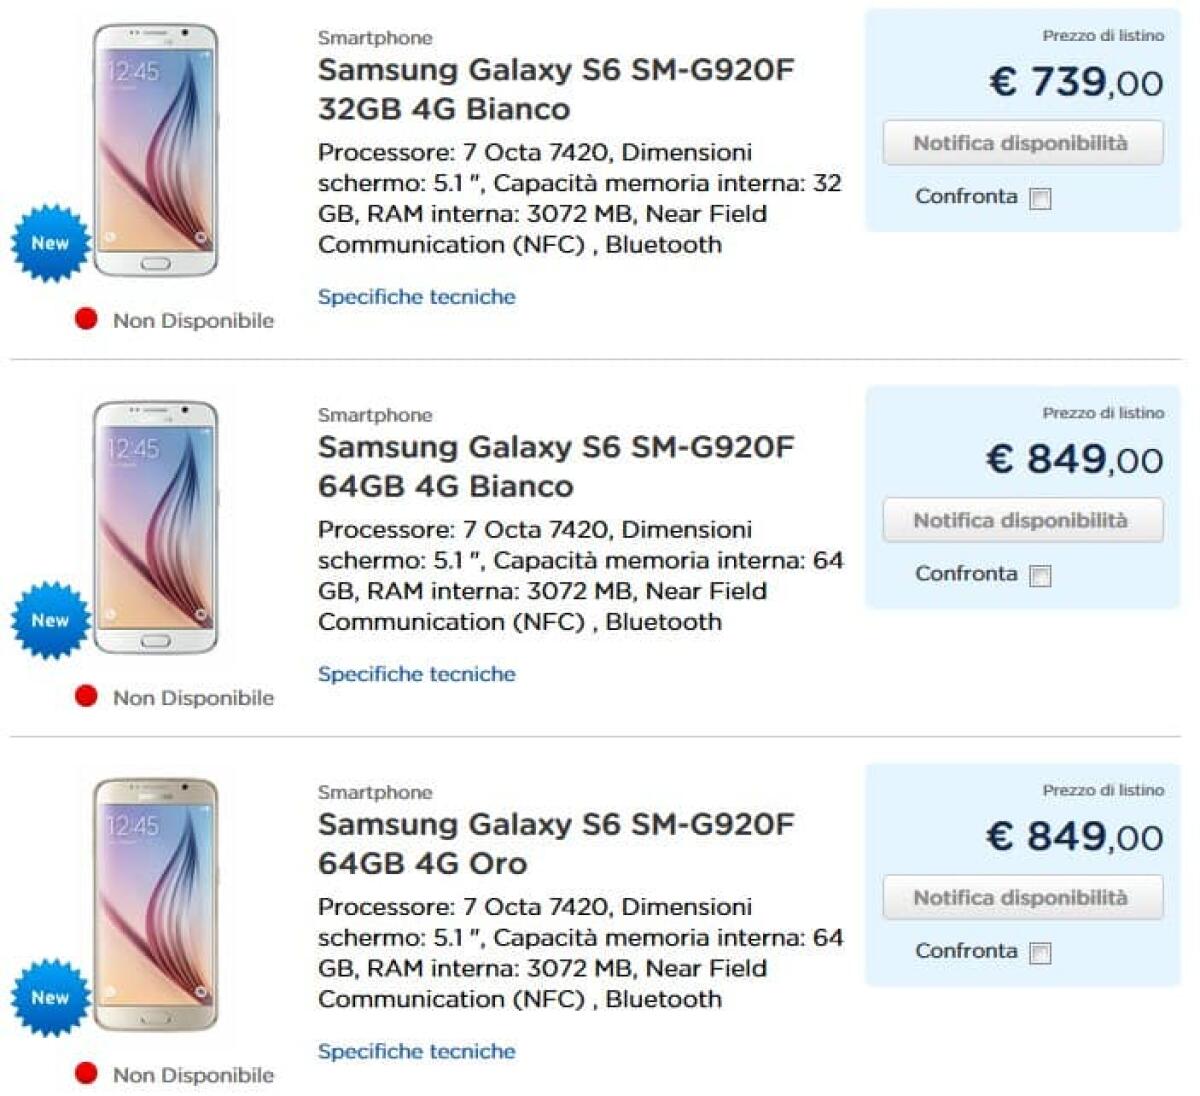The image size is (1200, 1096).
Task: Open Specifiche tecniche for the 64GB Oro phone
Action: pos(416,1051)
